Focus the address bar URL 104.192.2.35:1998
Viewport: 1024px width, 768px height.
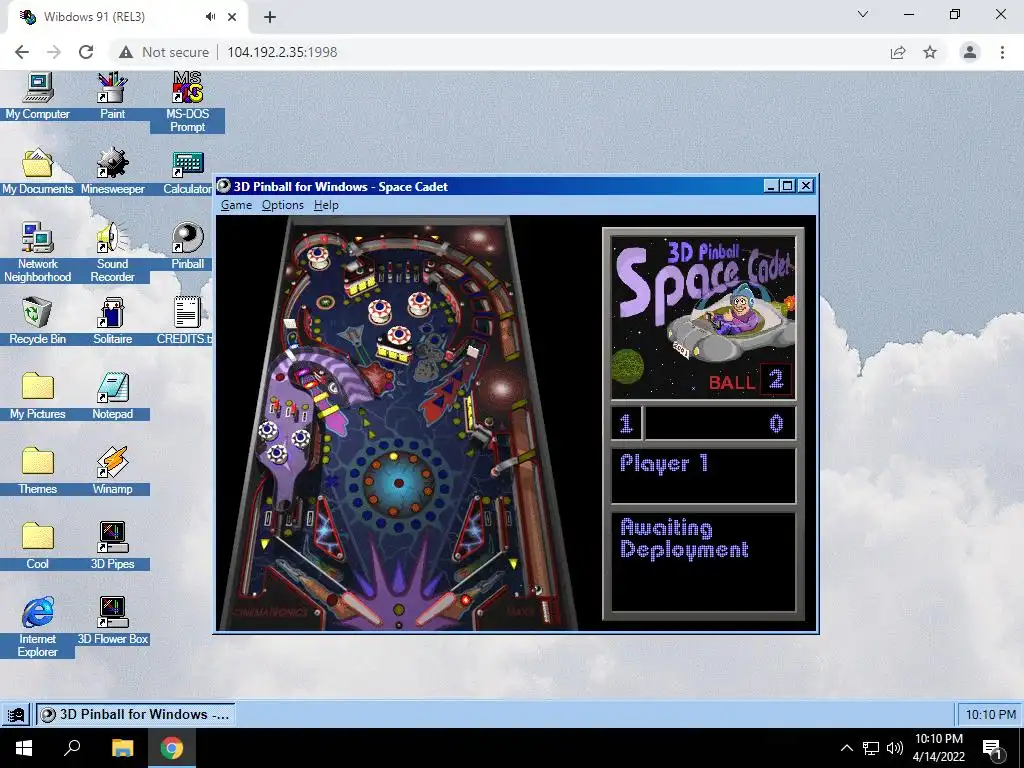(x=282, y=52)
